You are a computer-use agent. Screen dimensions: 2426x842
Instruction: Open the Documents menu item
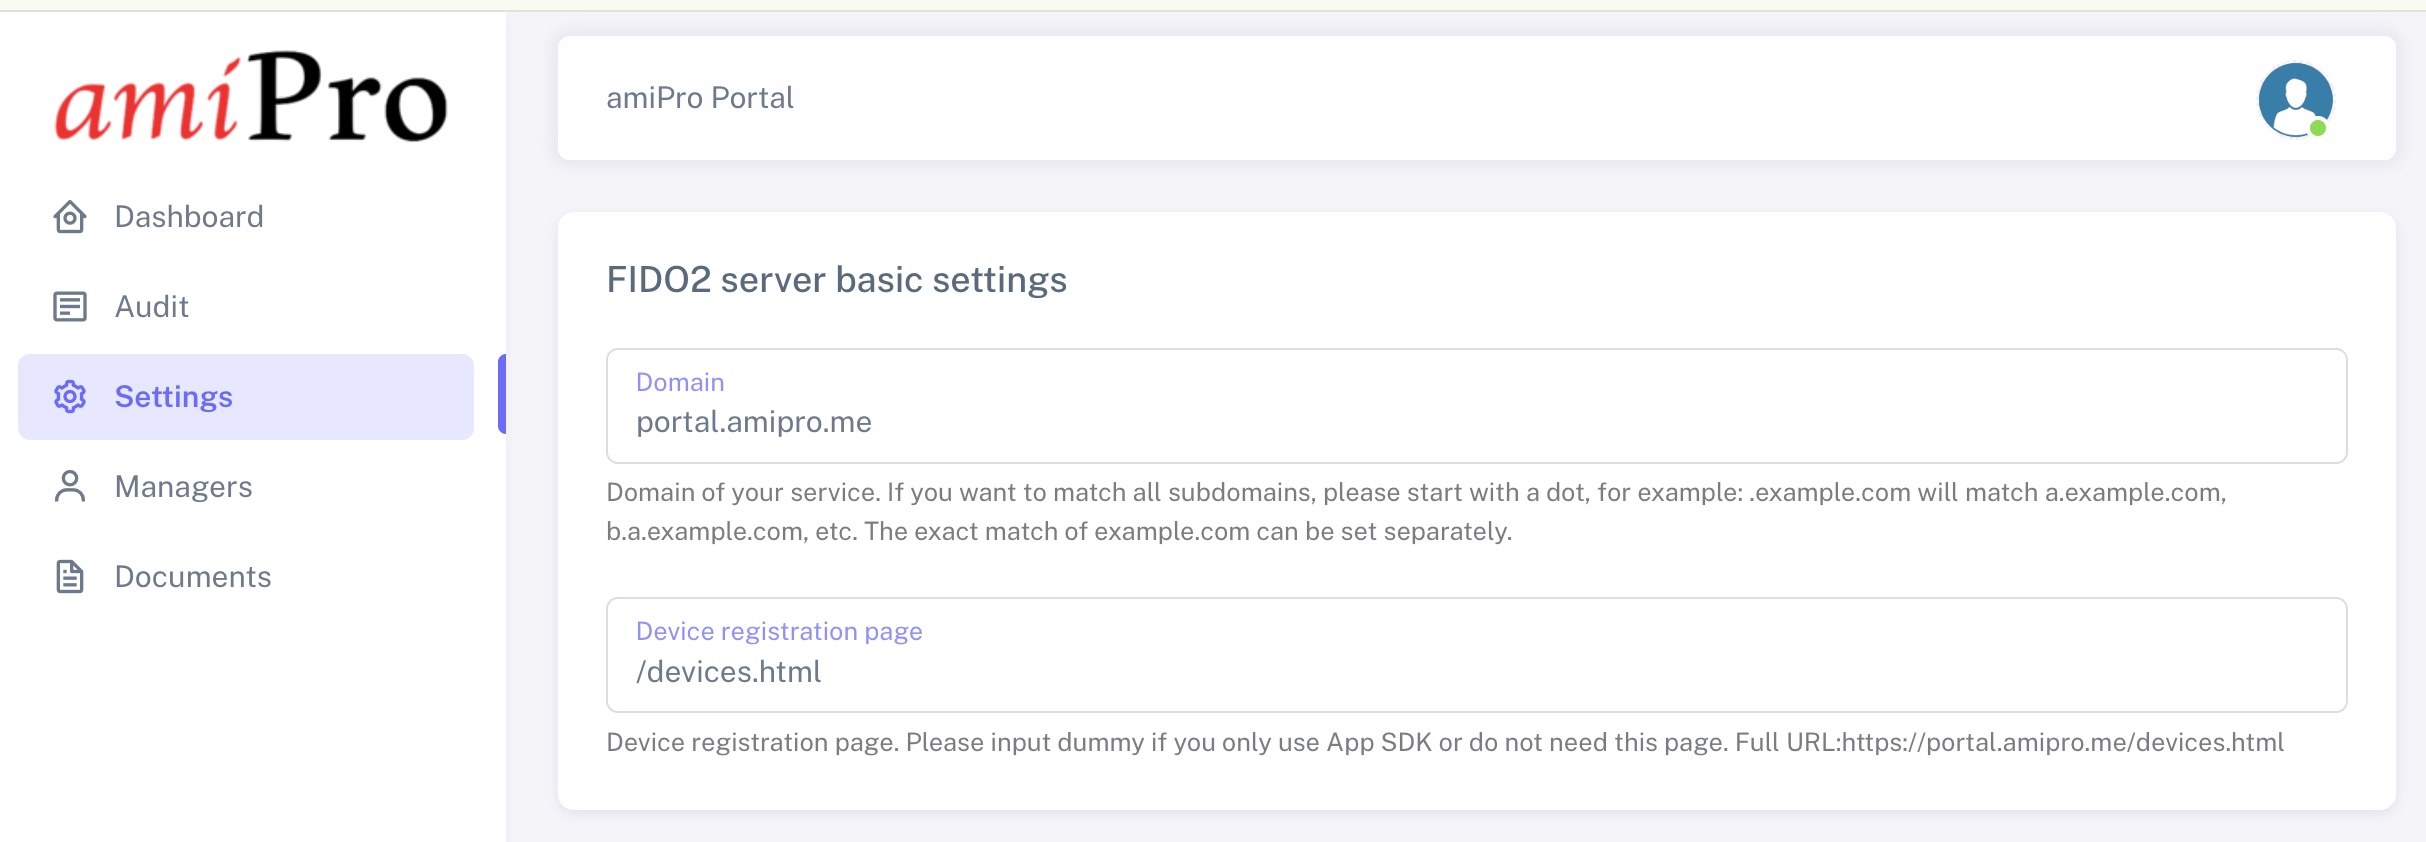click(x=193, y=577)
